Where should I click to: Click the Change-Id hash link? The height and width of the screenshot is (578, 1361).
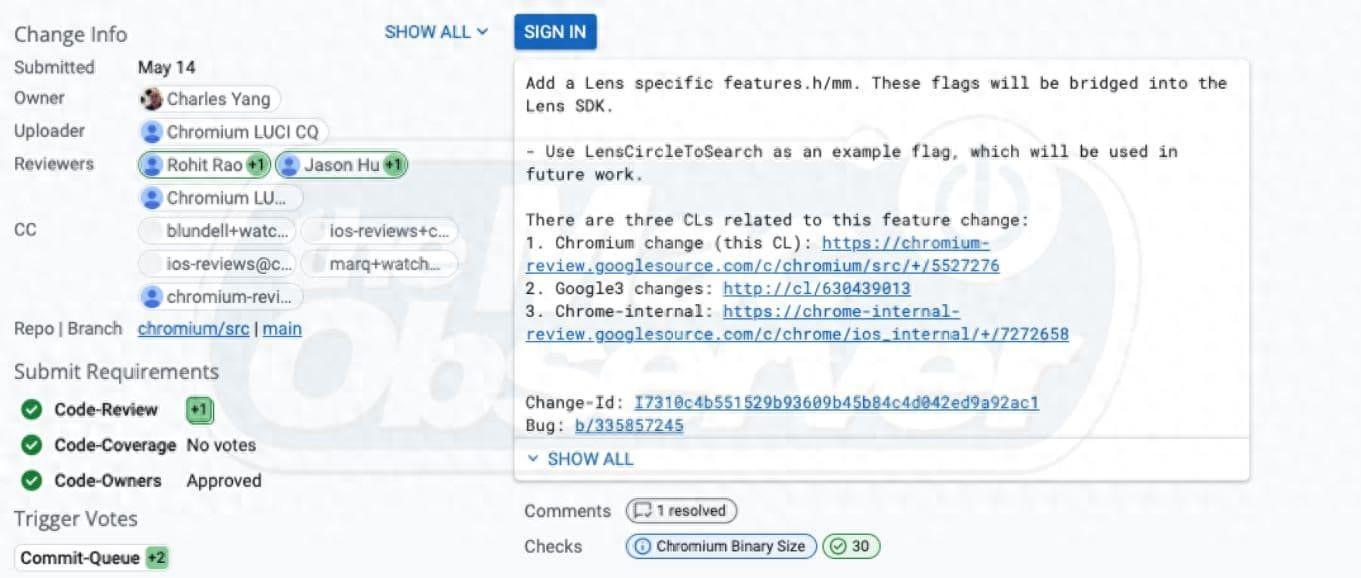click(836, 403)
